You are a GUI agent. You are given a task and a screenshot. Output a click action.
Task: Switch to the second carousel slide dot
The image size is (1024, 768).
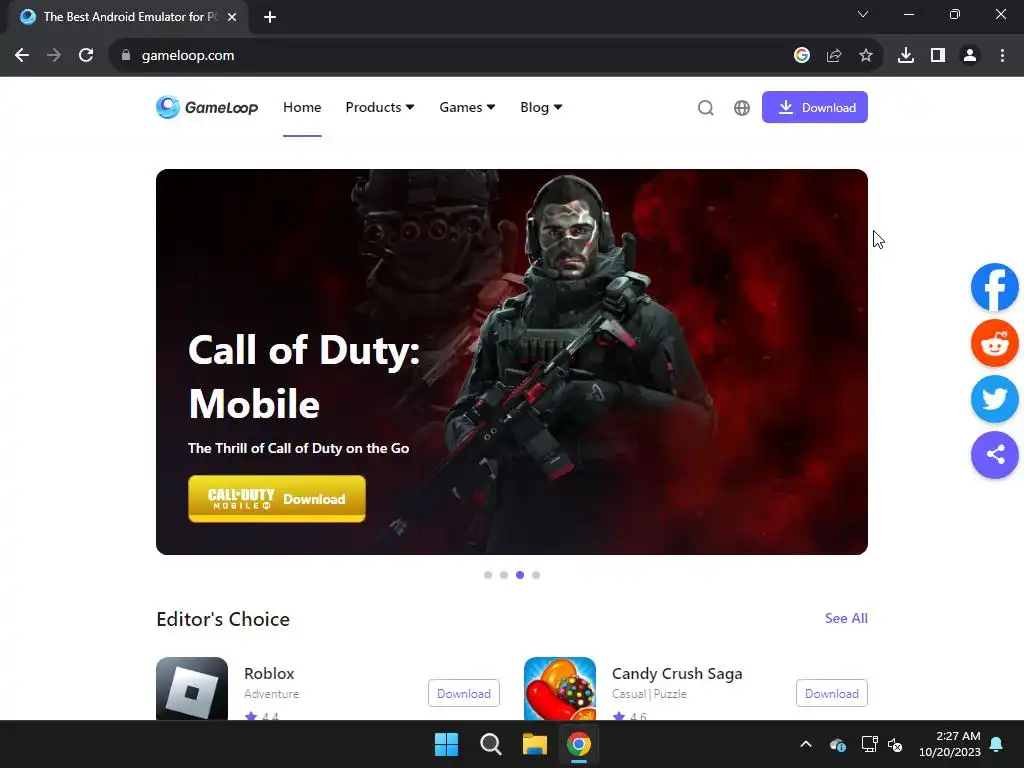coord(504,575)
